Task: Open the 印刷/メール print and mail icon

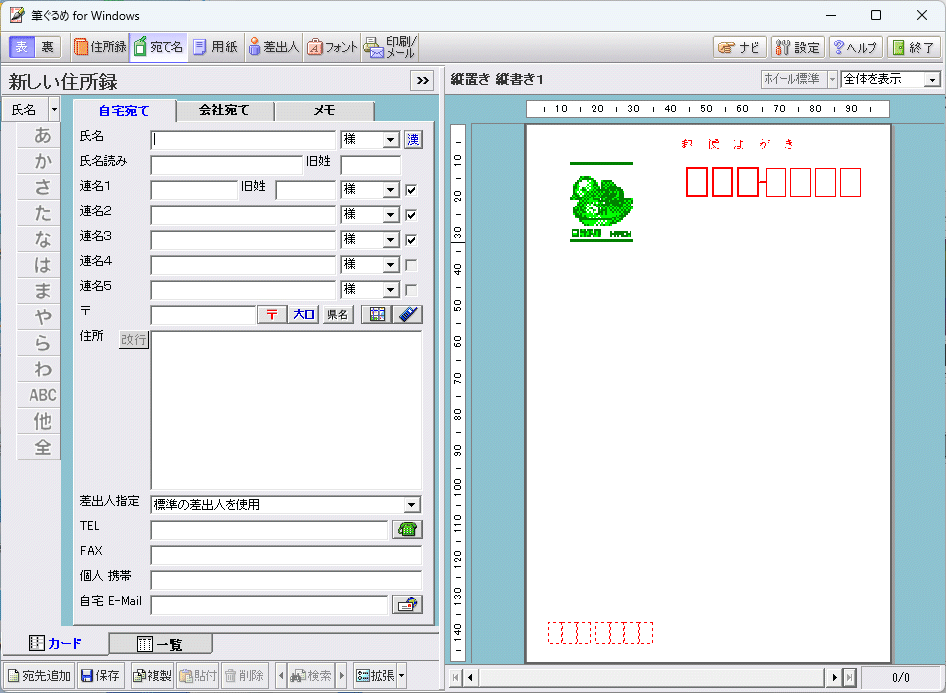Action: click(390, 47)
